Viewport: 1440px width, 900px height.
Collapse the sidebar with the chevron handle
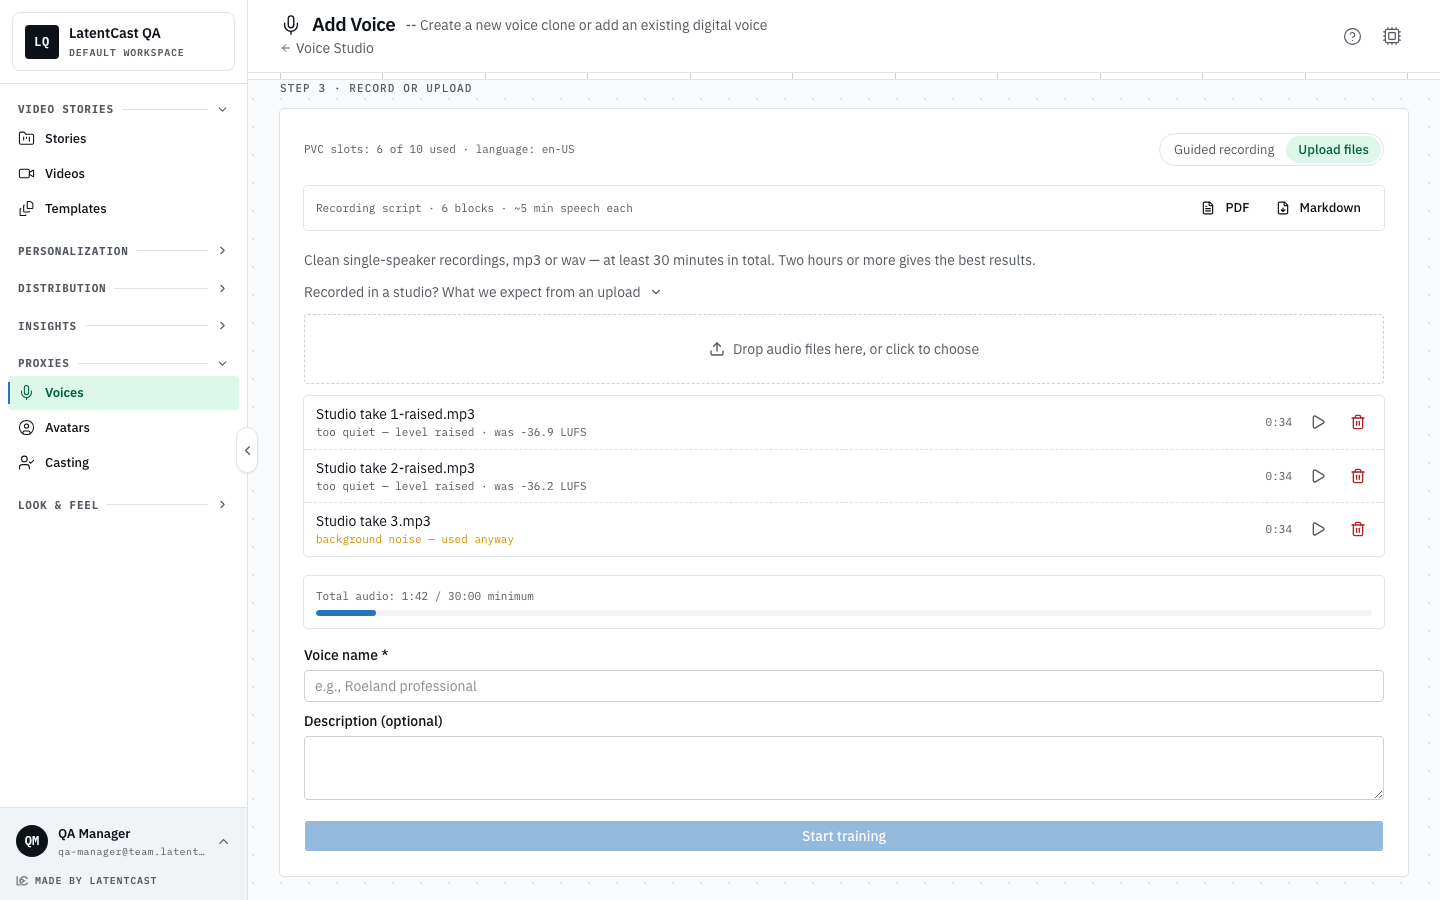[x=247, y=450]
